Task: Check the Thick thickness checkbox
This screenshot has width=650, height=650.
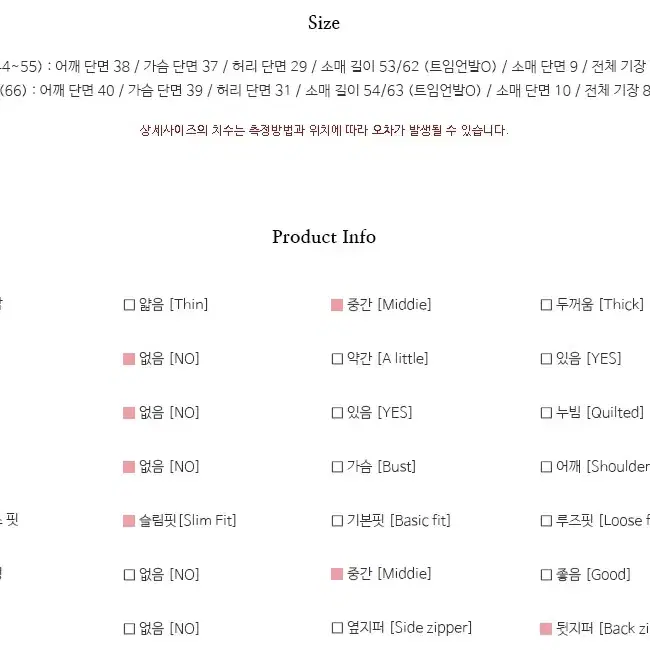Action: coord(546,305)
